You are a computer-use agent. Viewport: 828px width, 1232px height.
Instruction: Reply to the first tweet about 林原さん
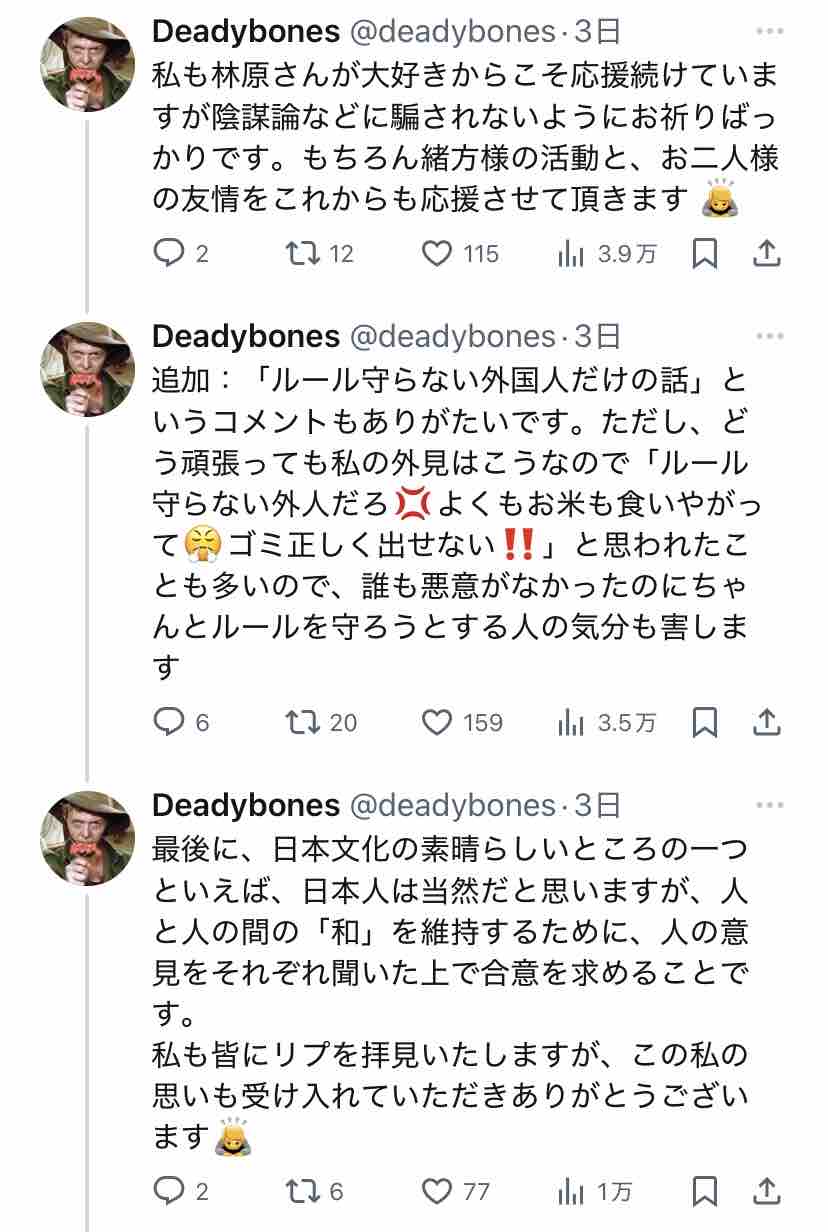tap(169, 254)
